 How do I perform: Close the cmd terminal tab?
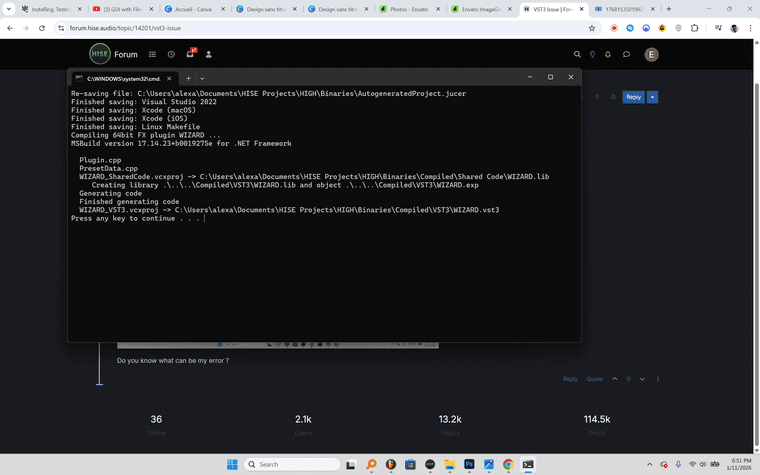tap(169, 79)
